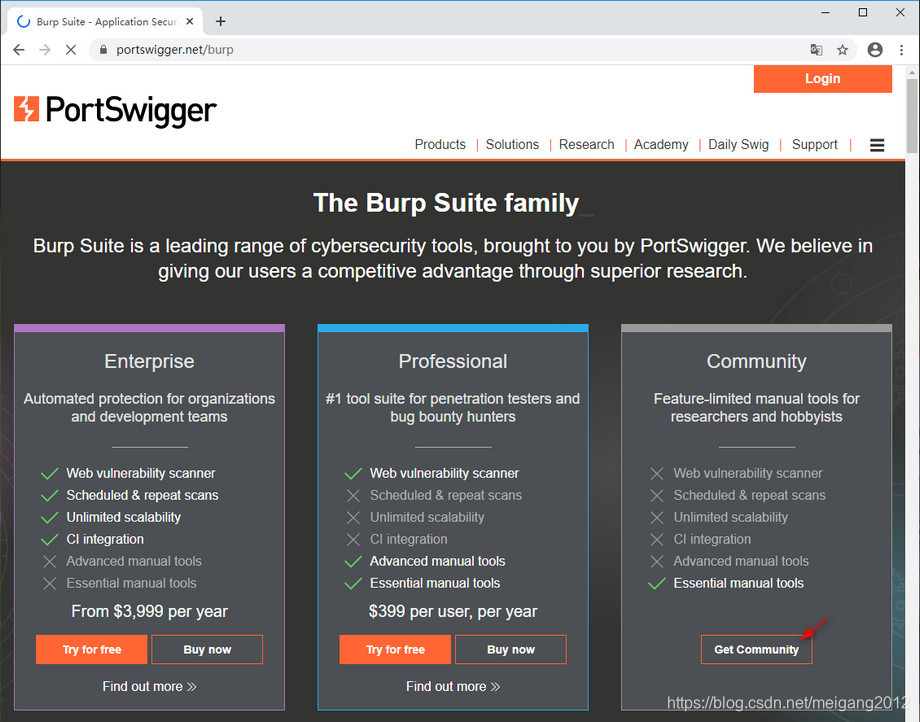The width and height of the screenshot is (920, 722).
Task: Click the page vertical scrollbar thumb
Action: pos(911,116)
